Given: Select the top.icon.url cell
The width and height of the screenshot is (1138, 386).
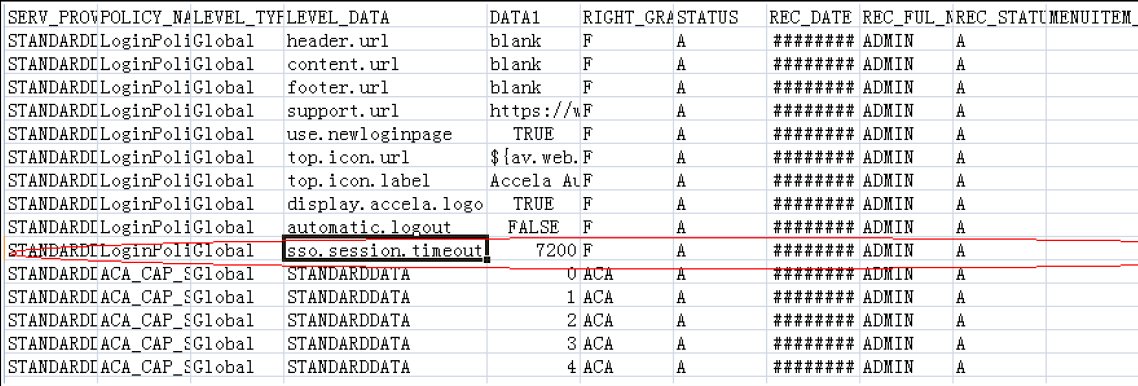Looking at the screenshot, I should click(x=385, y=157).
